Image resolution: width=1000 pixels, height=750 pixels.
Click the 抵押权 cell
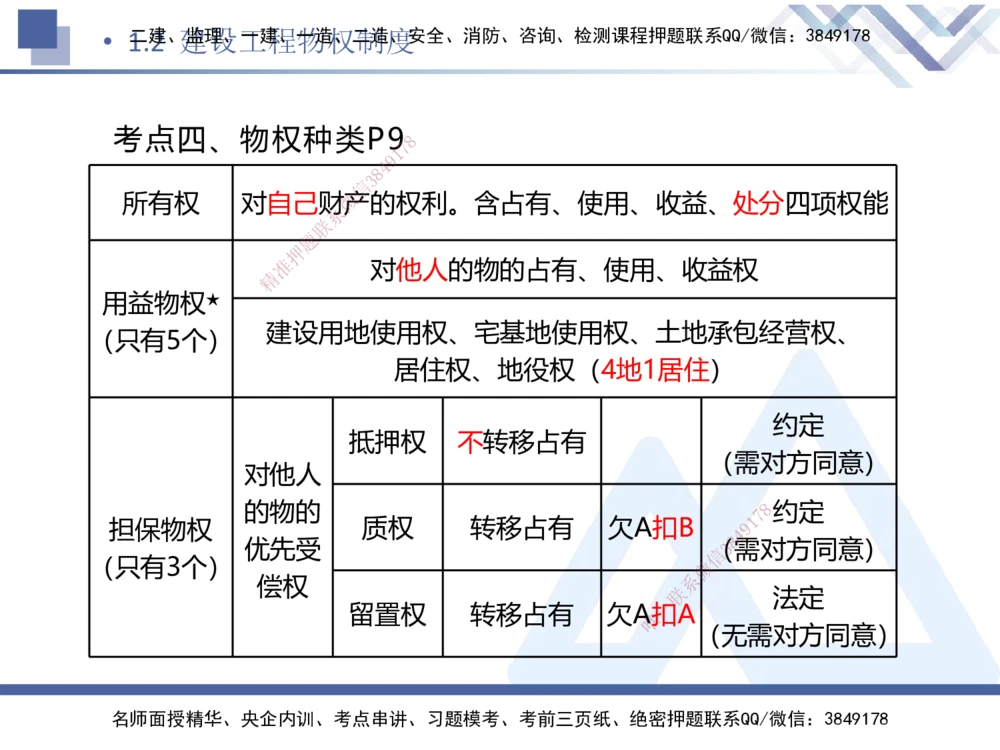tap(386, 440)
